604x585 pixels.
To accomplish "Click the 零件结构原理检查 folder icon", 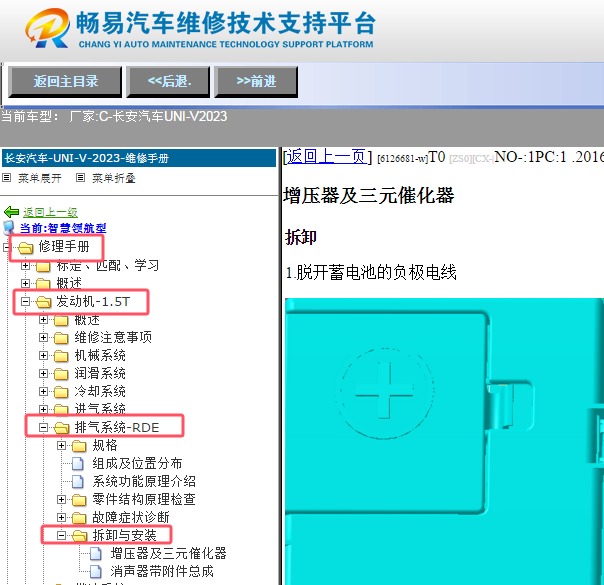I will click(79, 500).
